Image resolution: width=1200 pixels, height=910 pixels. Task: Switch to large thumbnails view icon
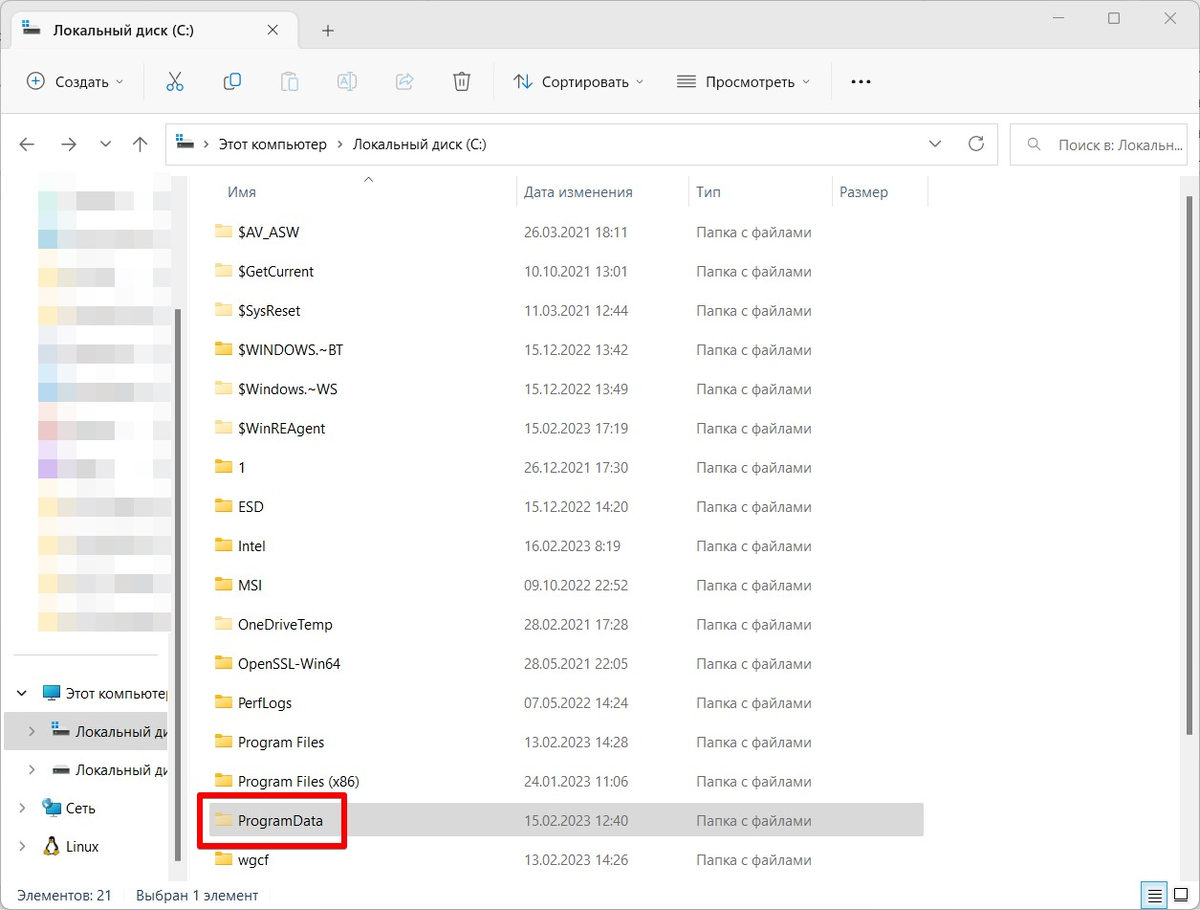tap(1180, 895)
